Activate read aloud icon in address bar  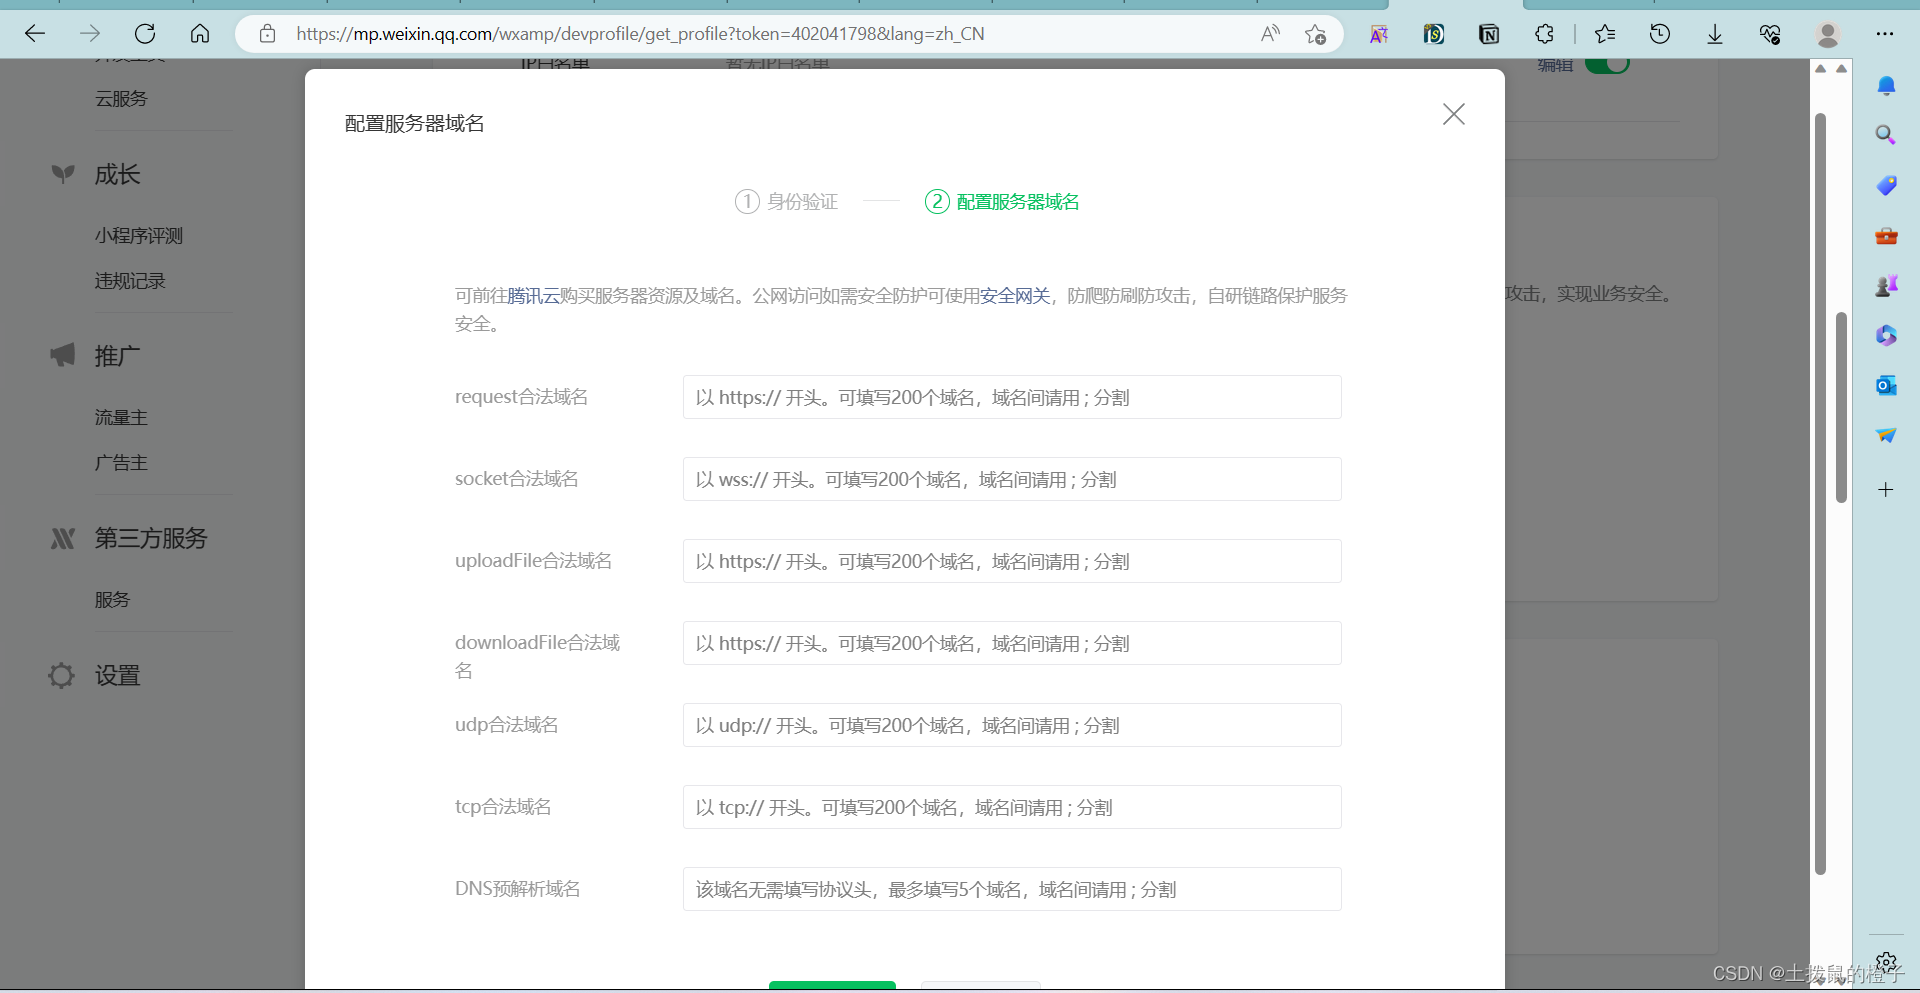coord(1270,34)
